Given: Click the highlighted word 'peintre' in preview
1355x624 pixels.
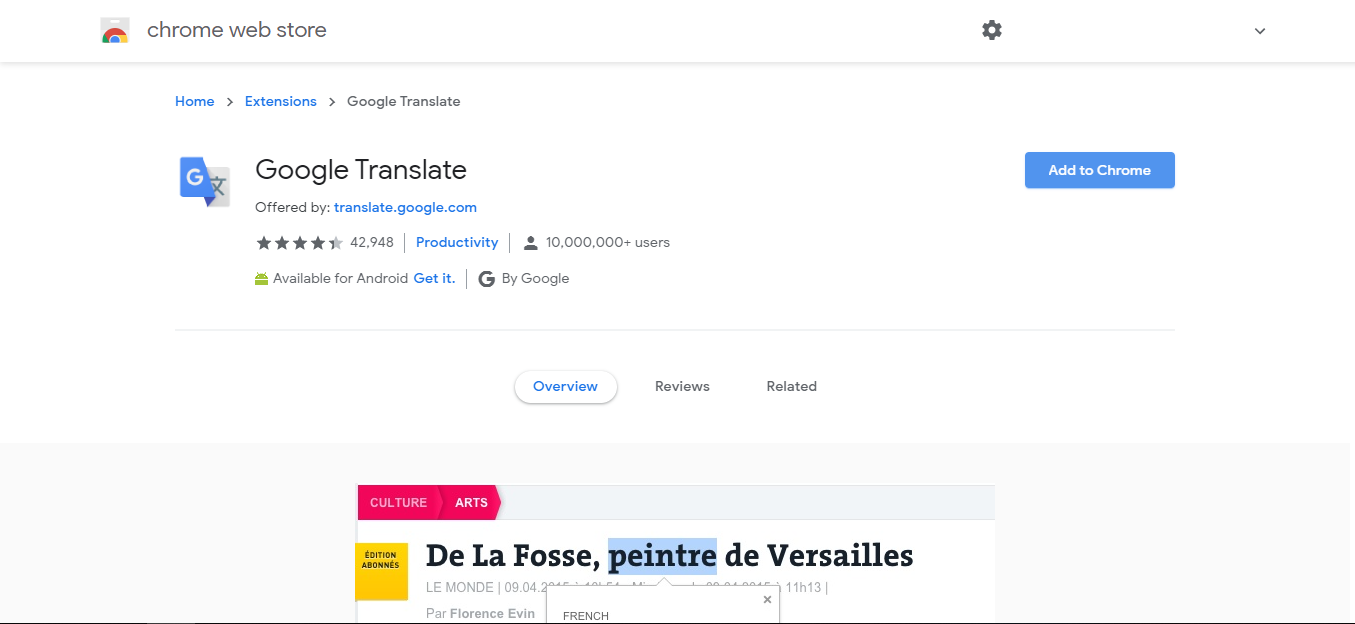Looking at the screenshot, I should [662, 555].
